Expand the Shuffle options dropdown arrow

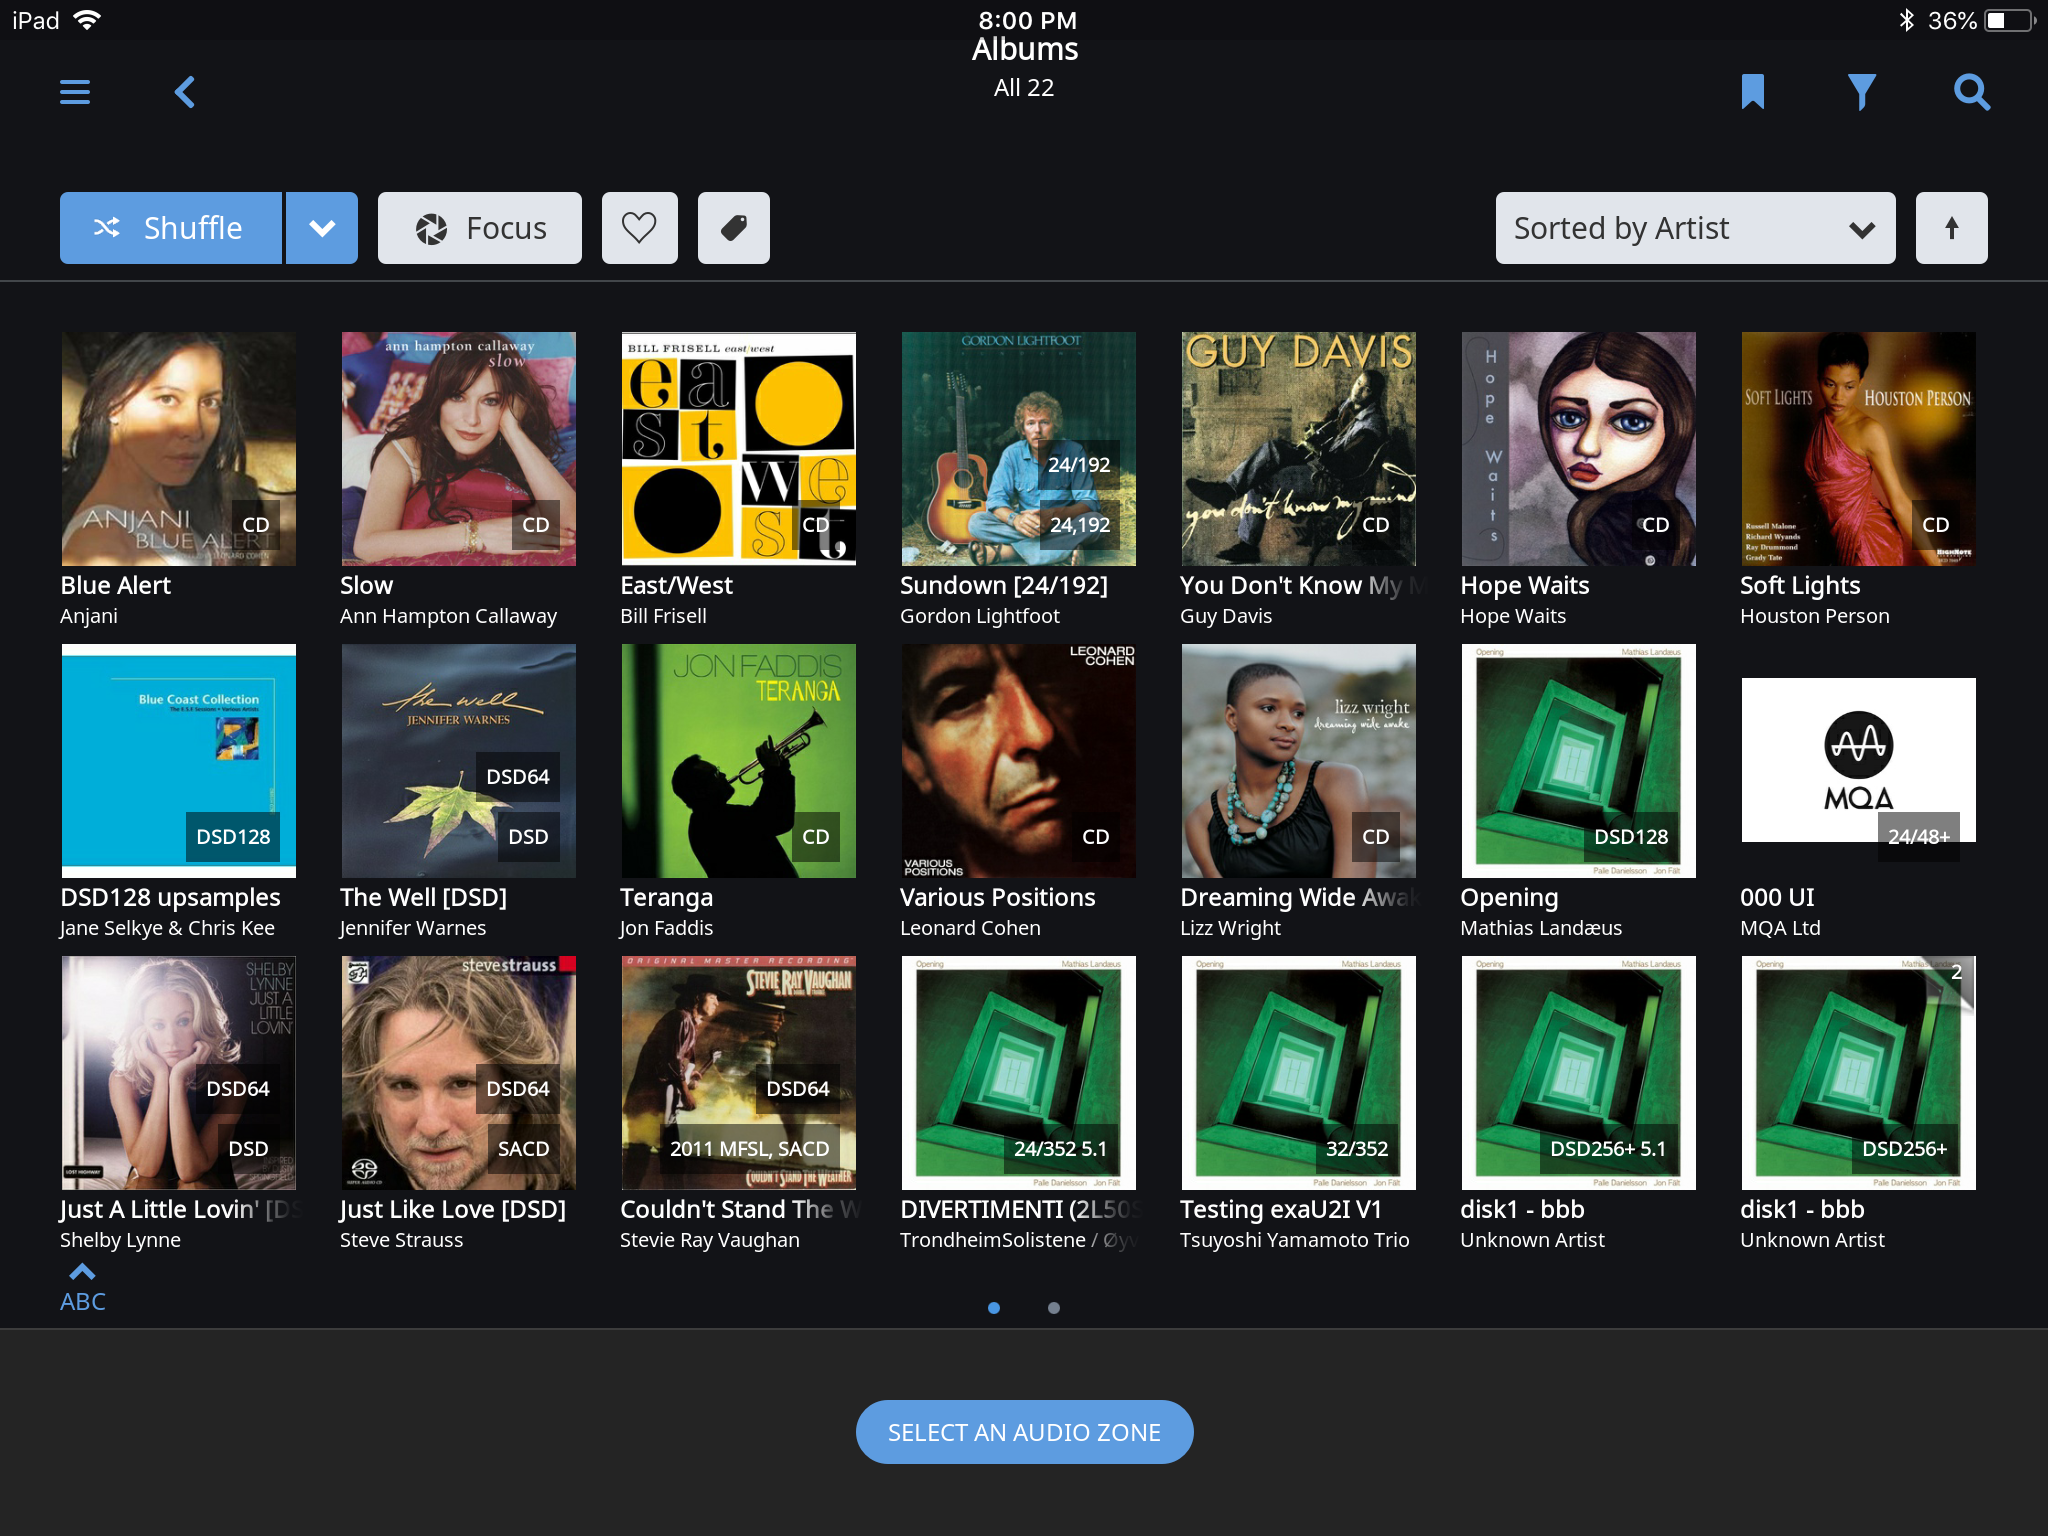pyautogui.click(x=322, y=228)
